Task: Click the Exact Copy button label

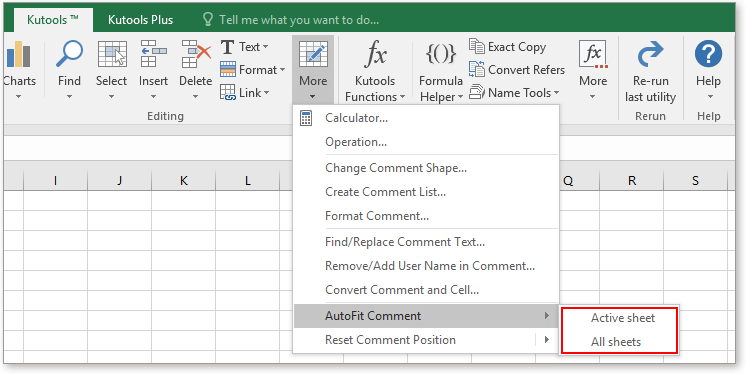Action: [x=517, y=47]
